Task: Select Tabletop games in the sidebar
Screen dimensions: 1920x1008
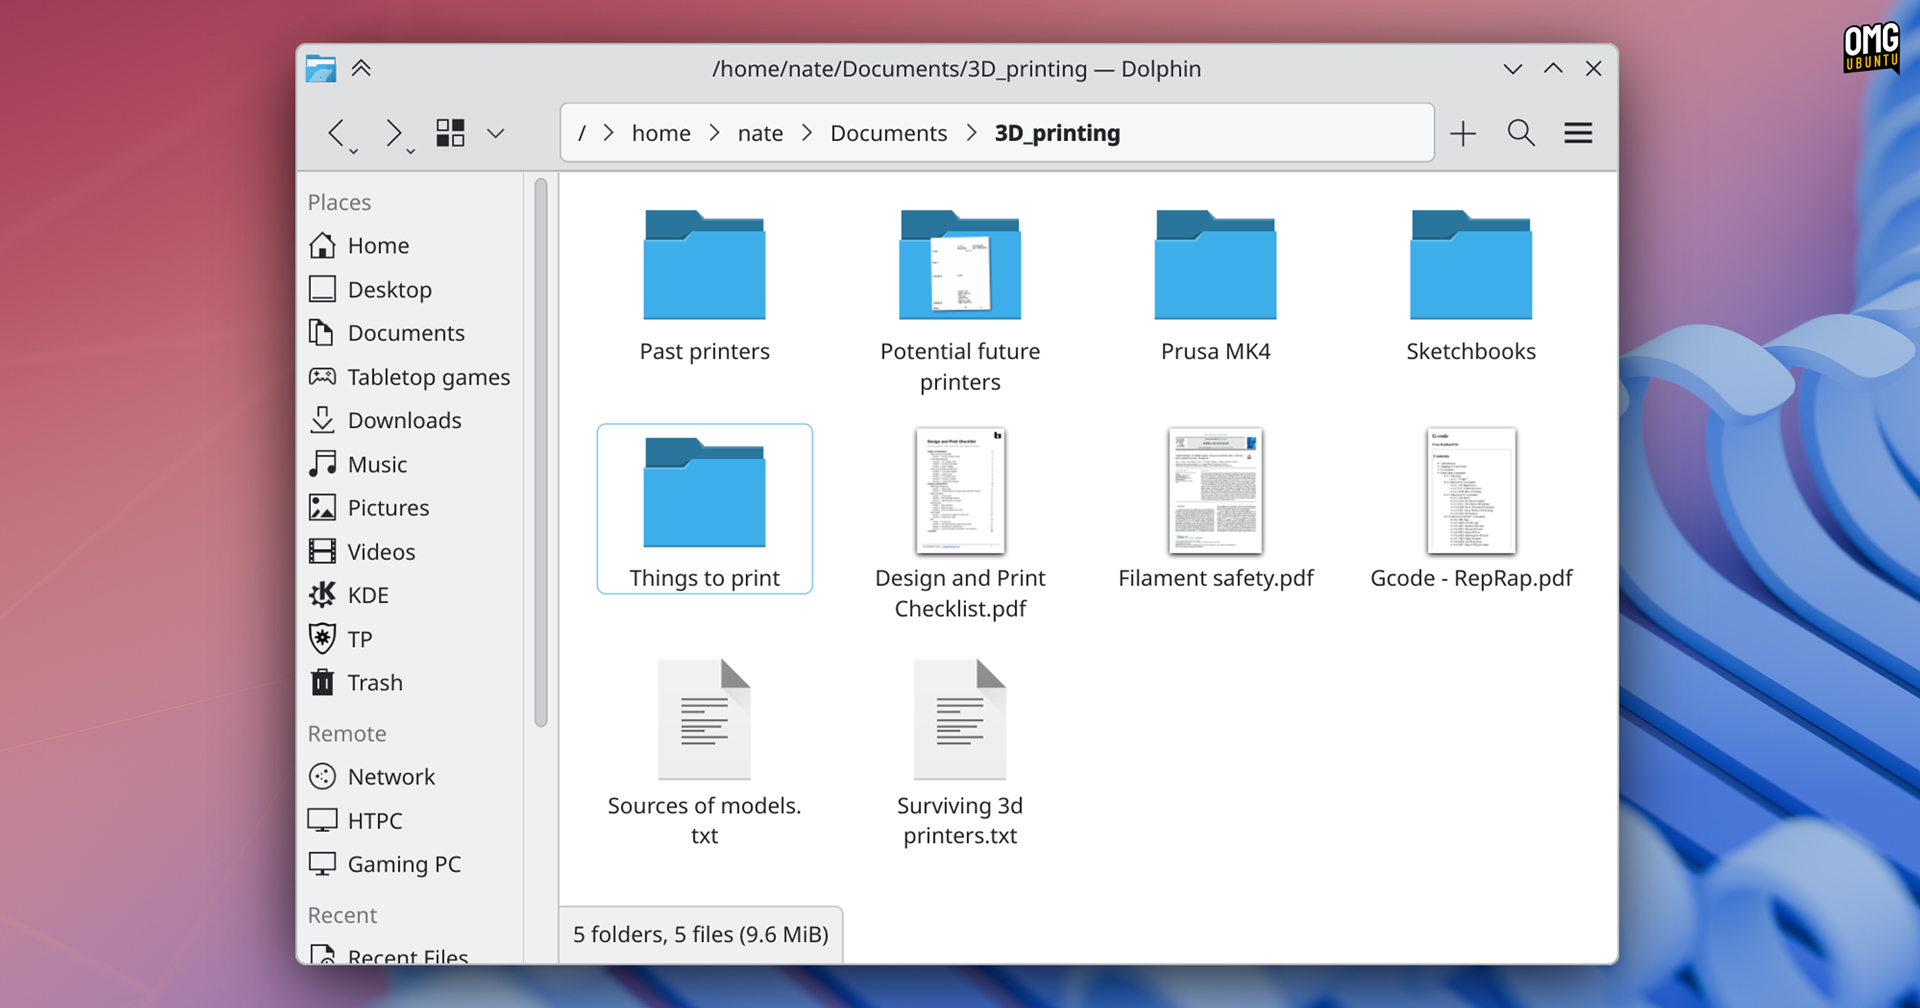Action: click(x=428, y=377)
